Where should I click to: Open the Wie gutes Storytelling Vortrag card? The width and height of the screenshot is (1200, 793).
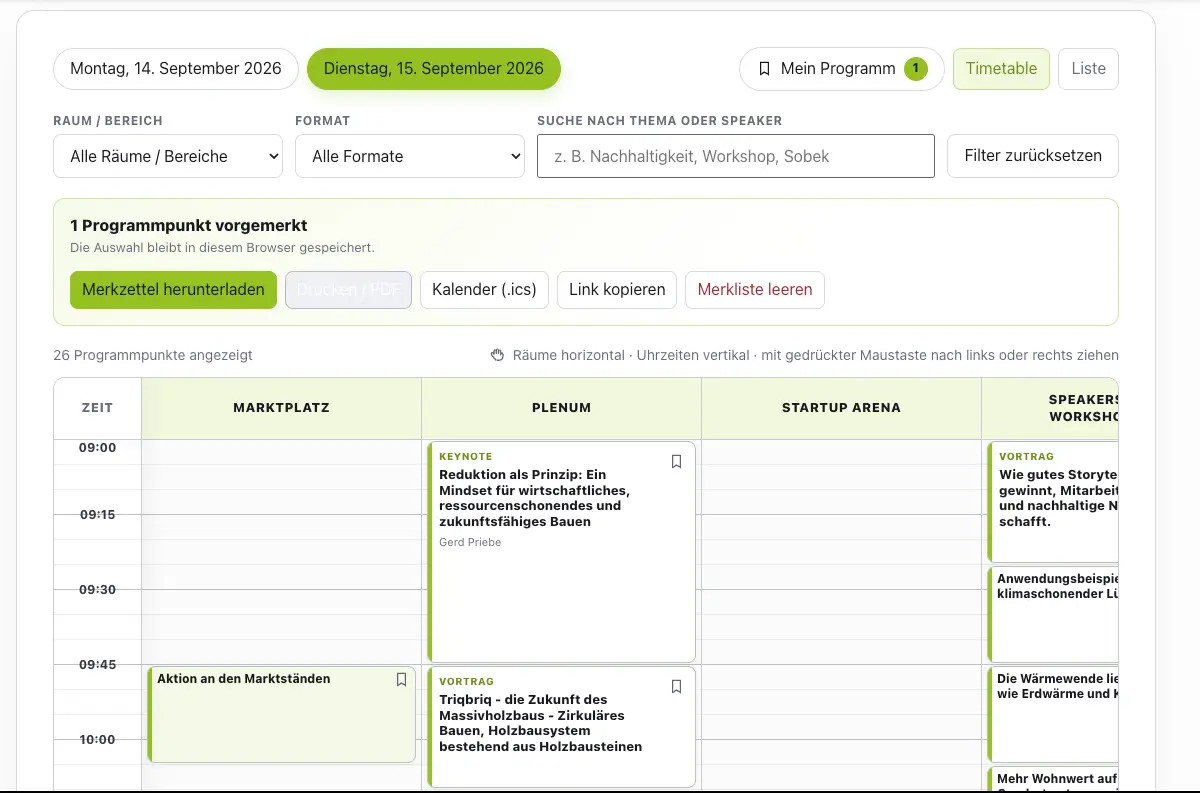tap(1052, 502)
